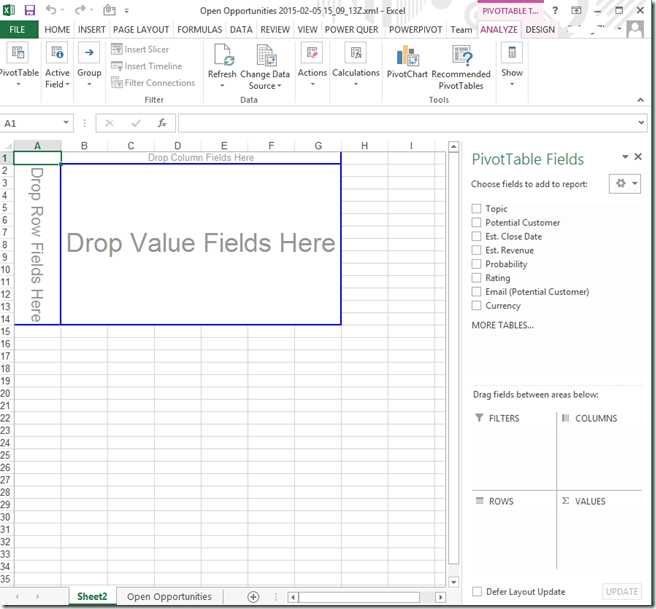
Task: Switch to the Open Opportunities sheet tab
Action: [169, 597]
